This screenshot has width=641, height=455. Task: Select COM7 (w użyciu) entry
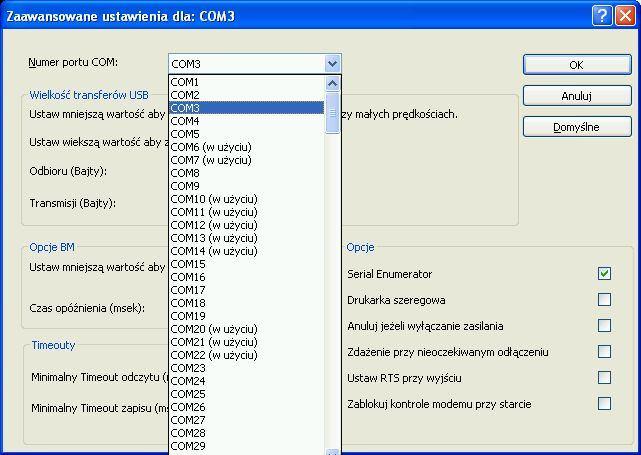[247, 160]
